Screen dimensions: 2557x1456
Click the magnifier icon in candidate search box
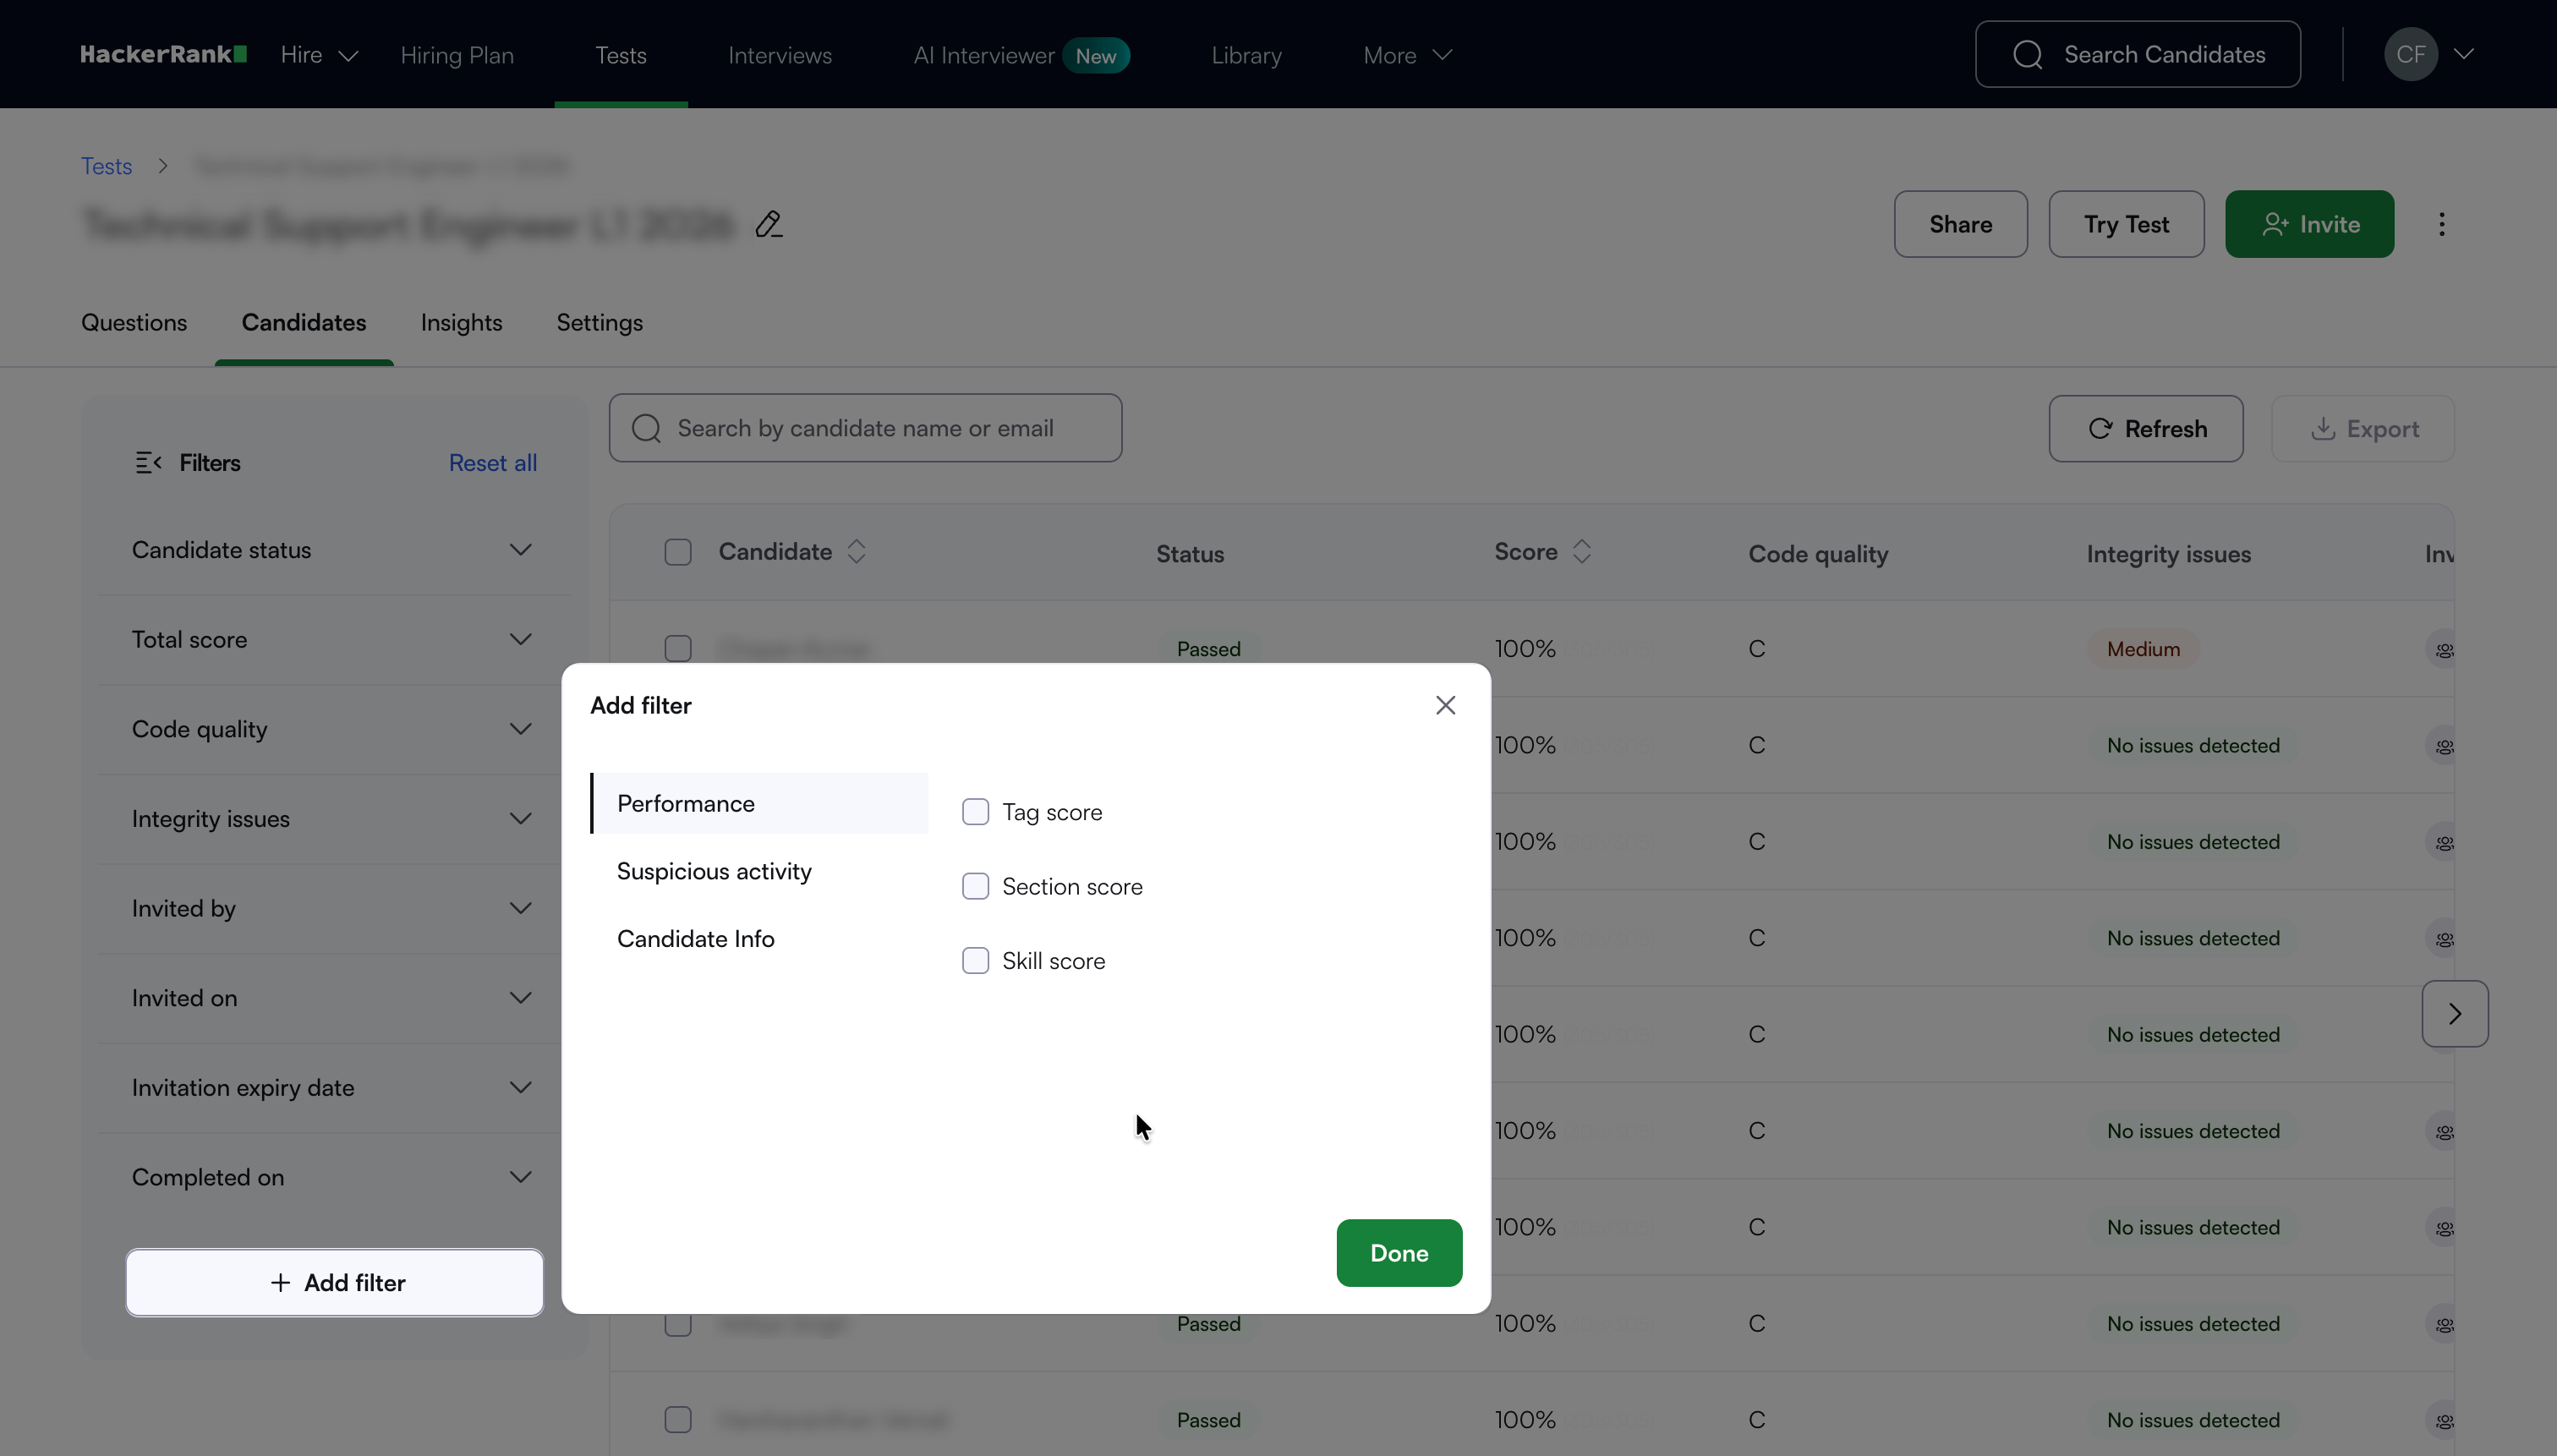(x=647, y=428)
